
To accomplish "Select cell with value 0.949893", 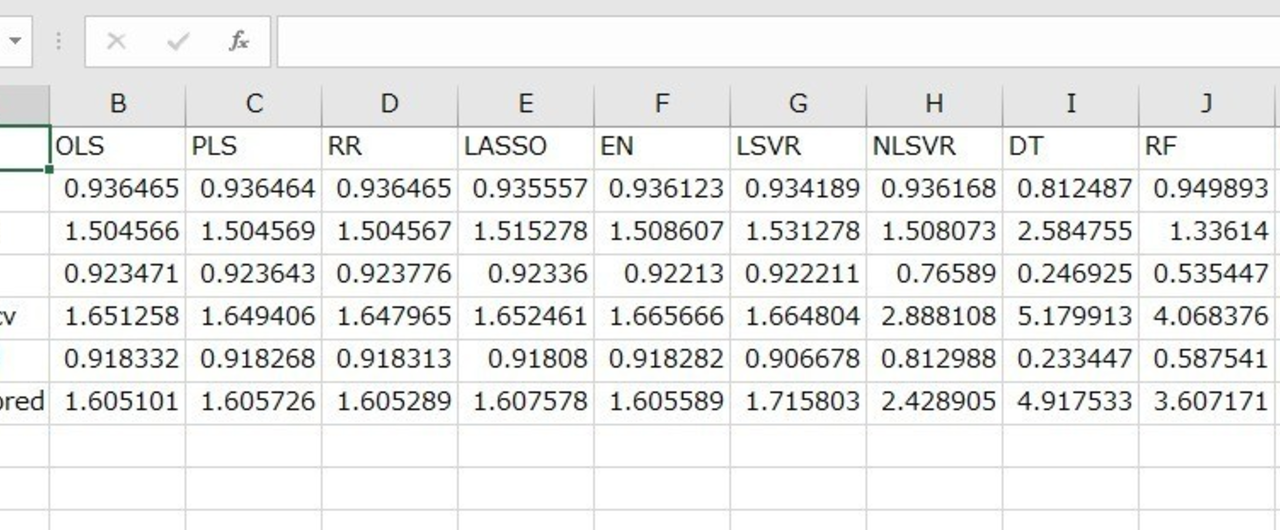I will point(1207,189).
